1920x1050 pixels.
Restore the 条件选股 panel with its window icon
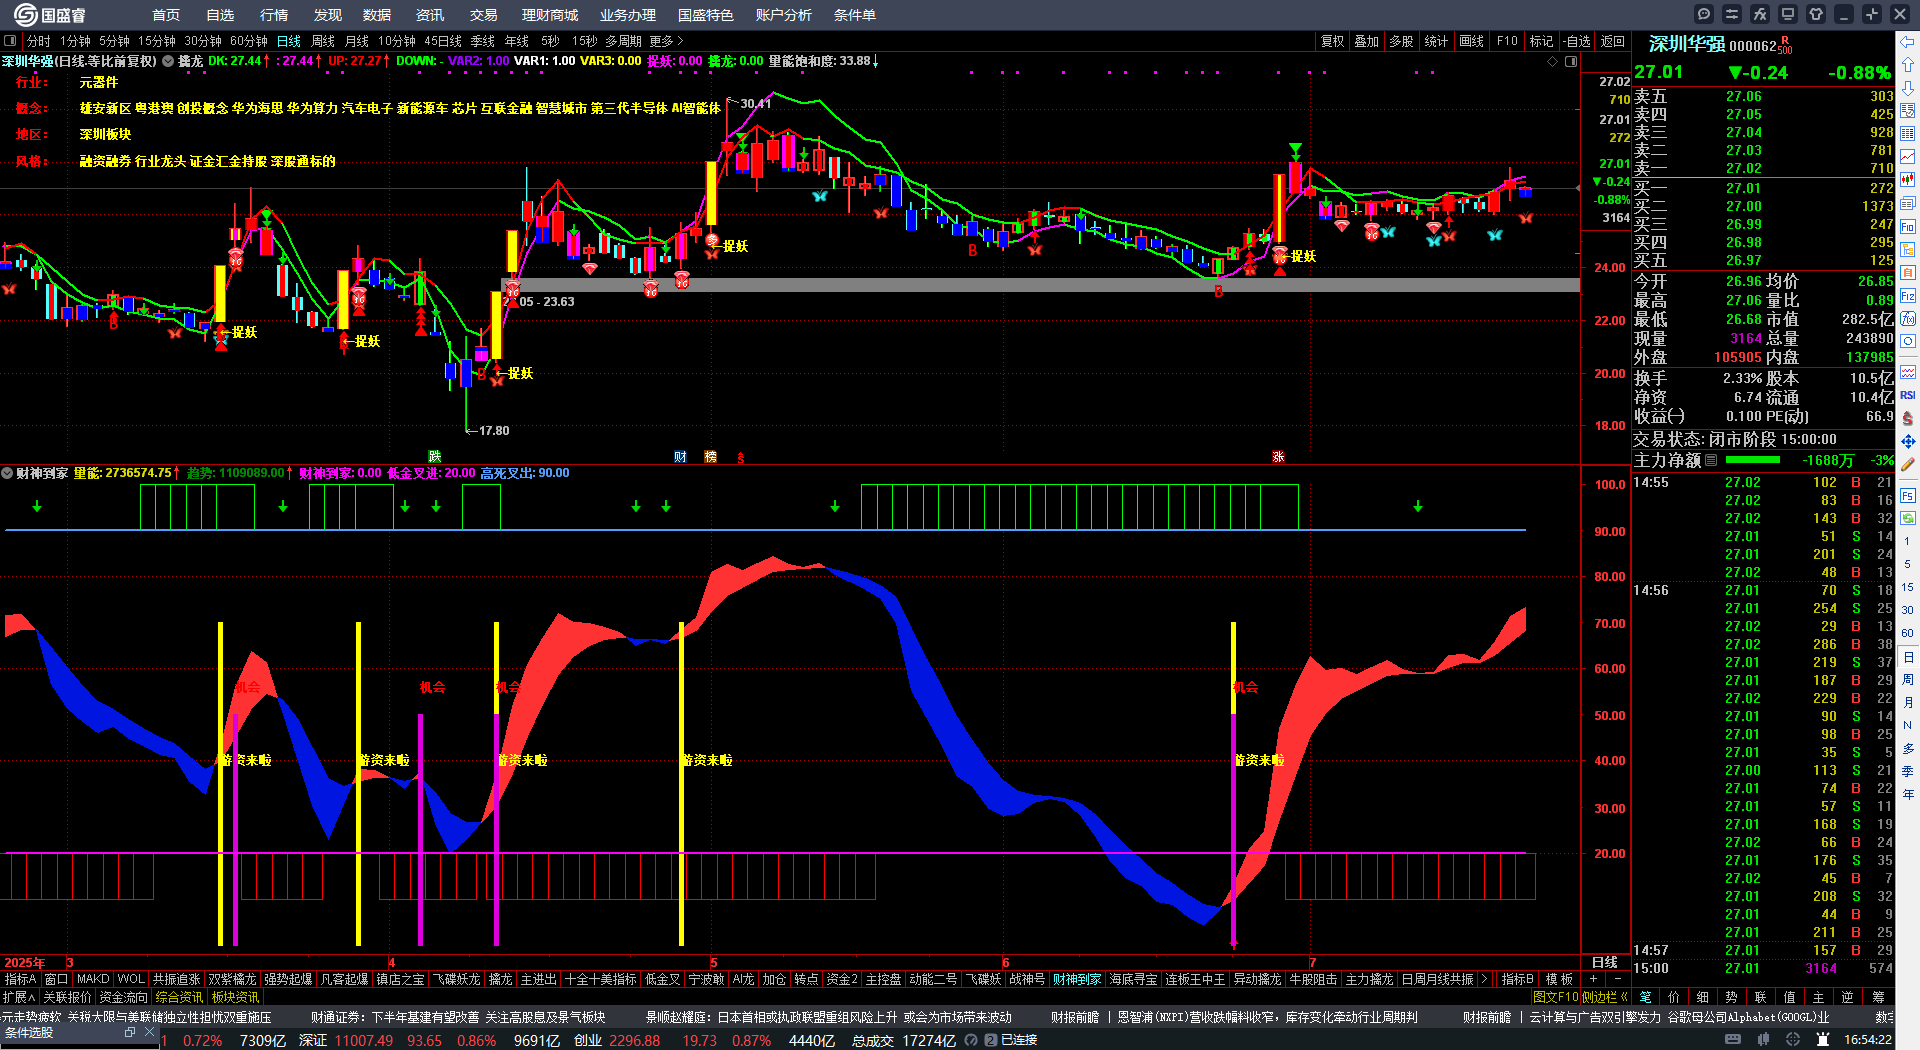pyautogui.click(x=130, y=1032)
